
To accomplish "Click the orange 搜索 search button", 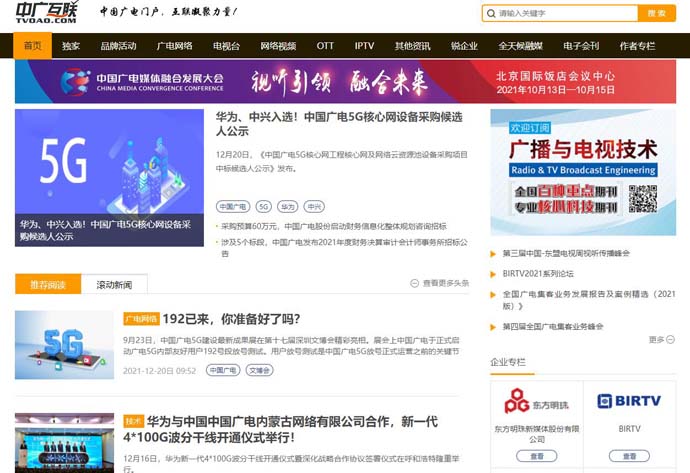I will [x=657, y=13].
